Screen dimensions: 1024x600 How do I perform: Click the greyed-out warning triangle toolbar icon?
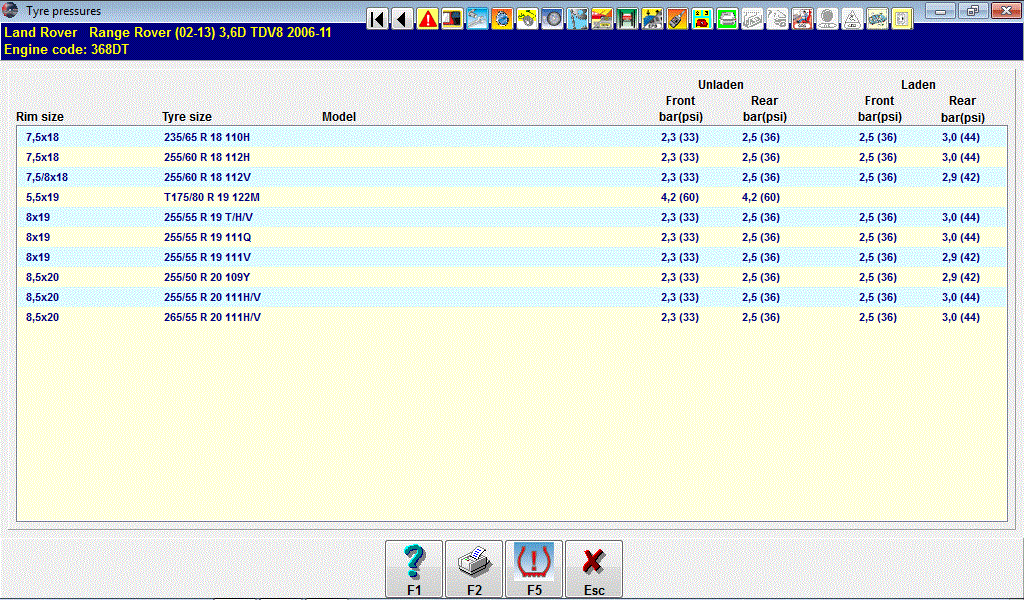852,19
